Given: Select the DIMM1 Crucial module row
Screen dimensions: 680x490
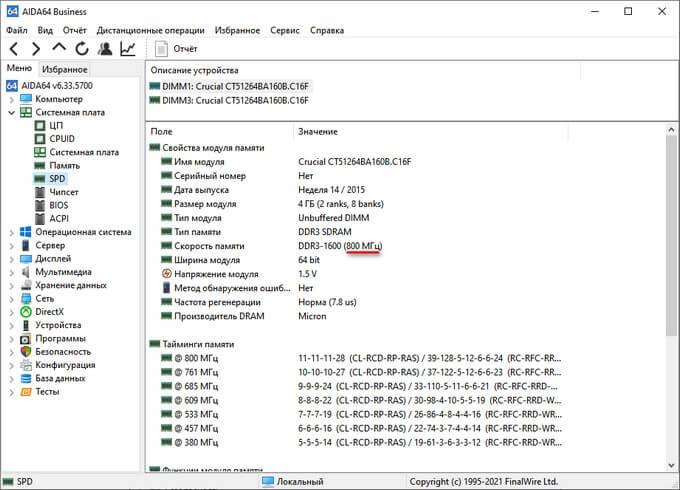Looking at the screenshot, I should coord(229,86).
